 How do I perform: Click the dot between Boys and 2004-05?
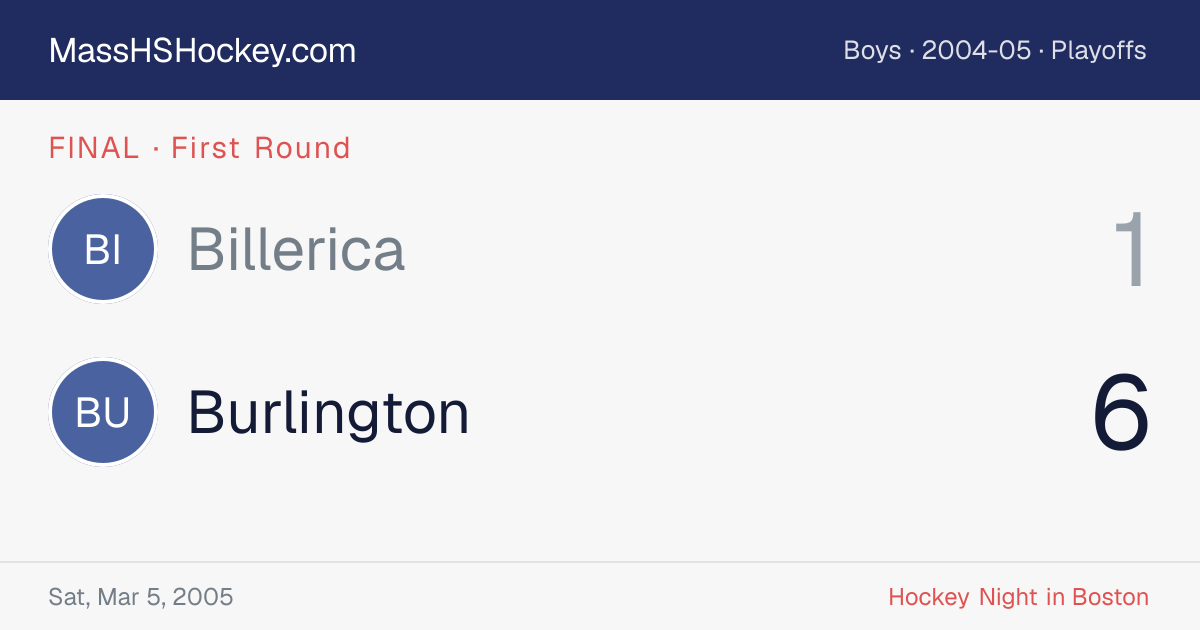point(912,51)
